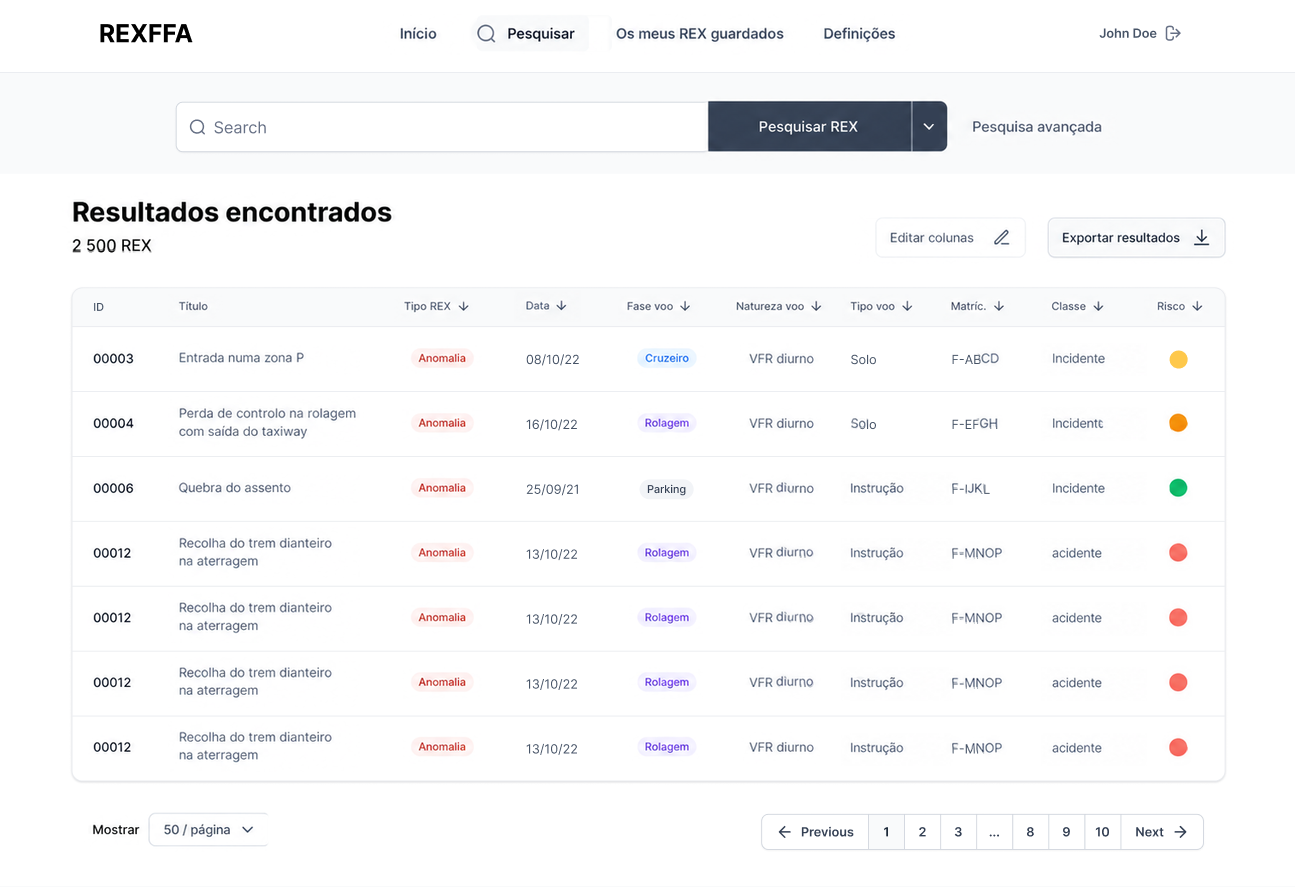Sort the Matríc. column using its arrow

pyautogui.click(x=999, y=307)
